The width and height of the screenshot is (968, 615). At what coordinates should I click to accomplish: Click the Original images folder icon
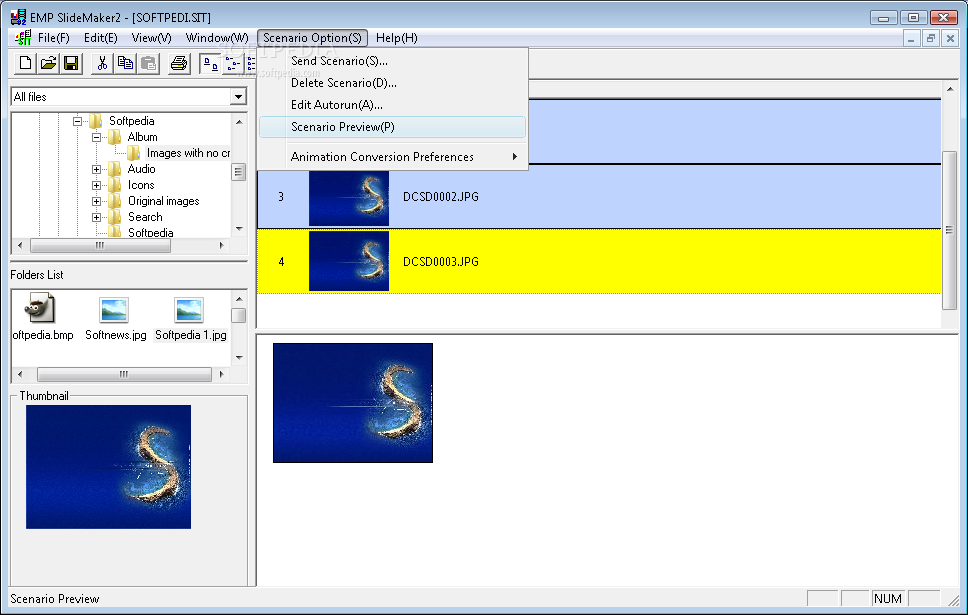click(x=114, y=201)
